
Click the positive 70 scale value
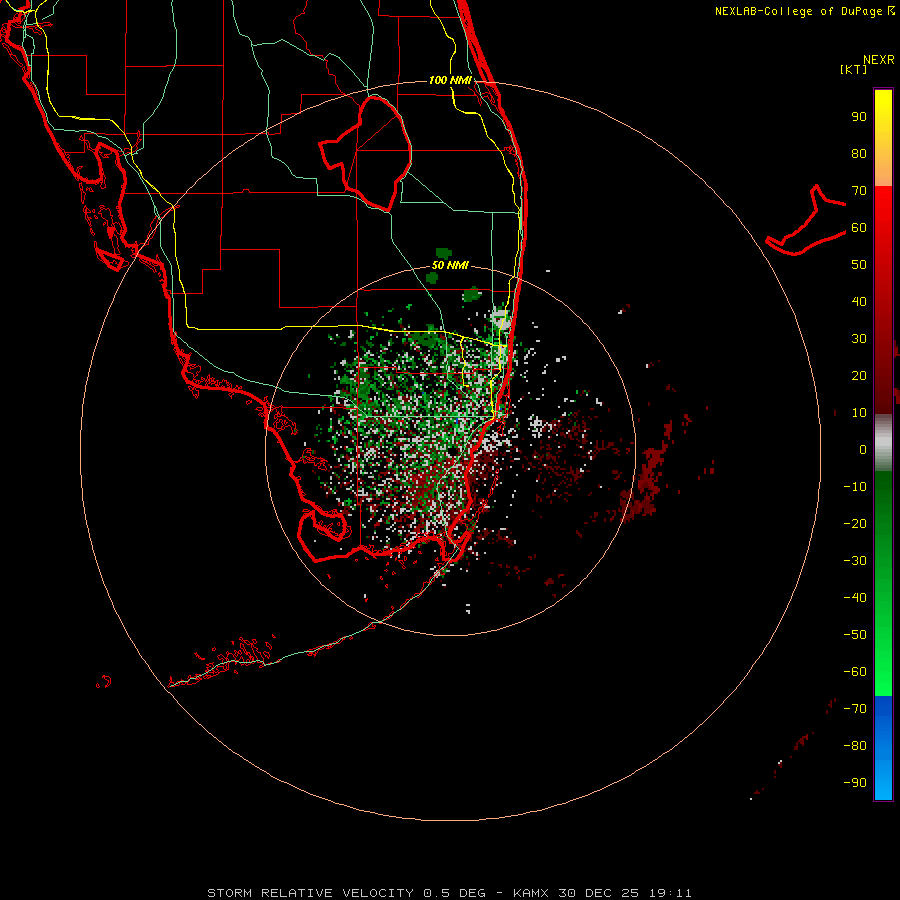859,191
